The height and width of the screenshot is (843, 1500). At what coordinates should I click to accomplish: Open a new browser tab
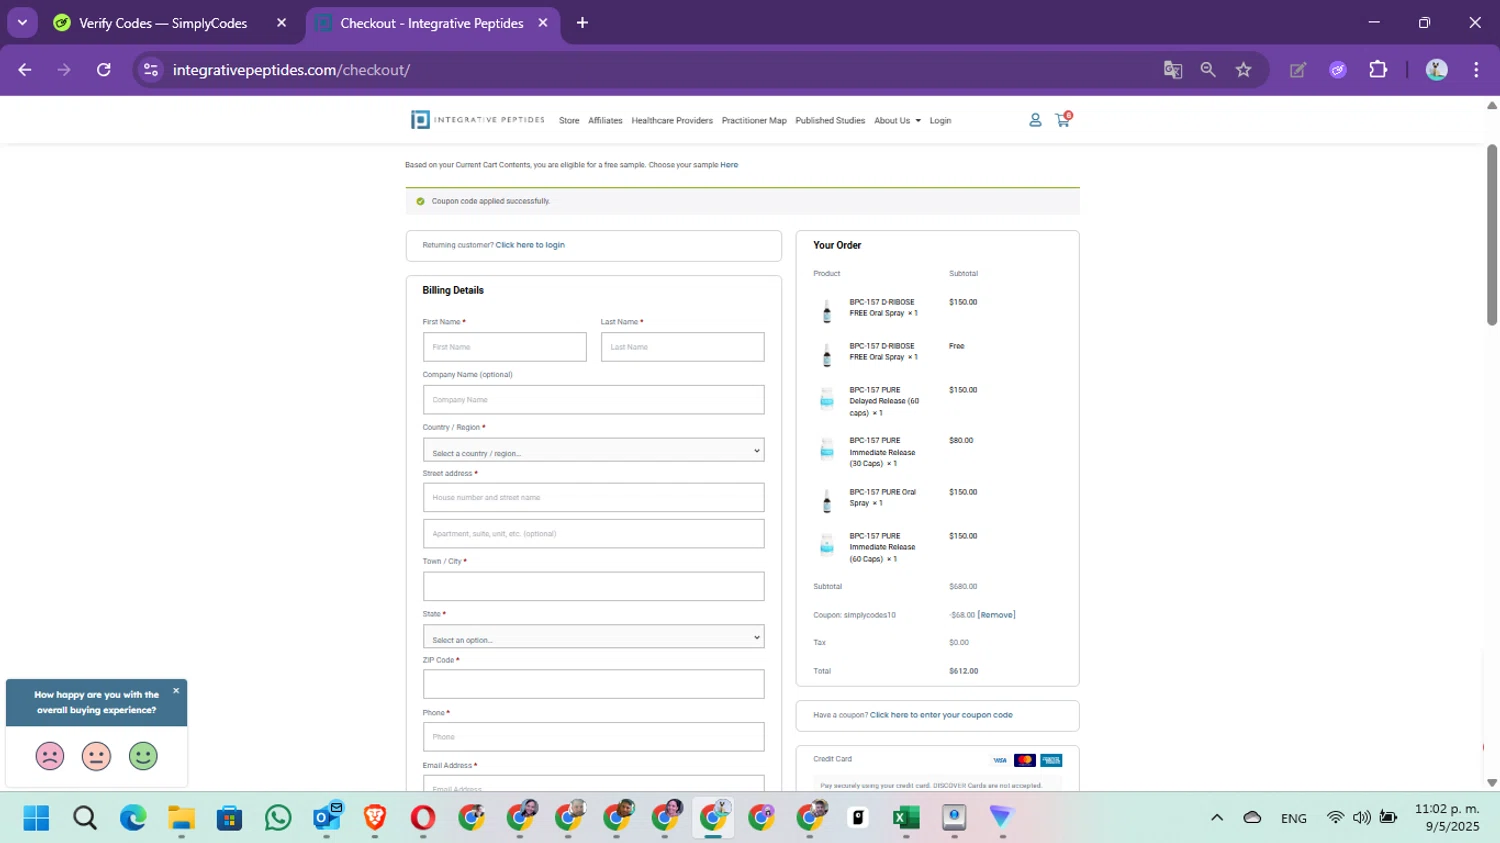(582, 23)
